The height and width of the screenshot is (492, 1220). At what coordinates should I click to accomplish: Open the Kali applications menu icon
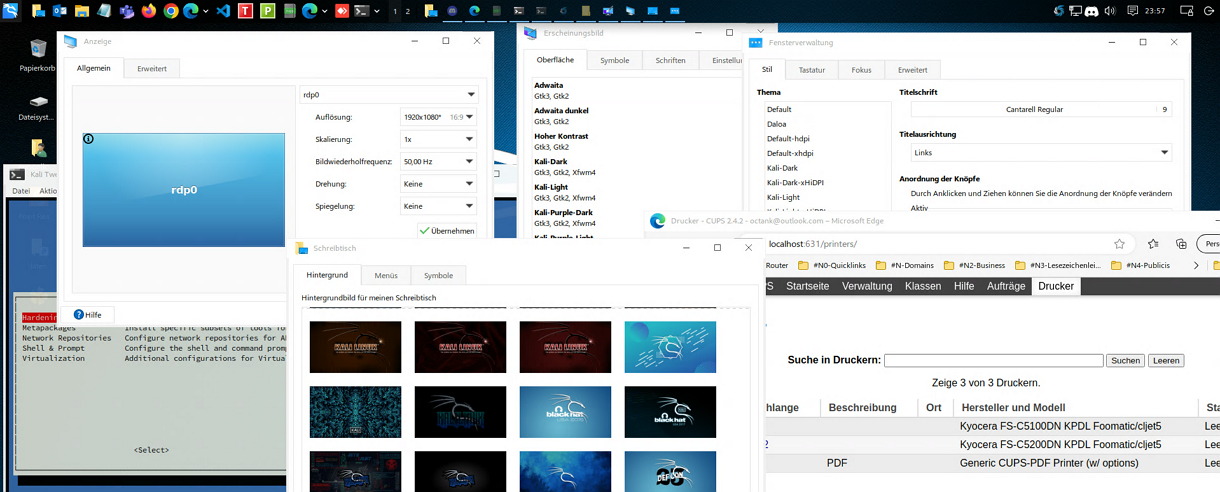(x=11, y=11)
